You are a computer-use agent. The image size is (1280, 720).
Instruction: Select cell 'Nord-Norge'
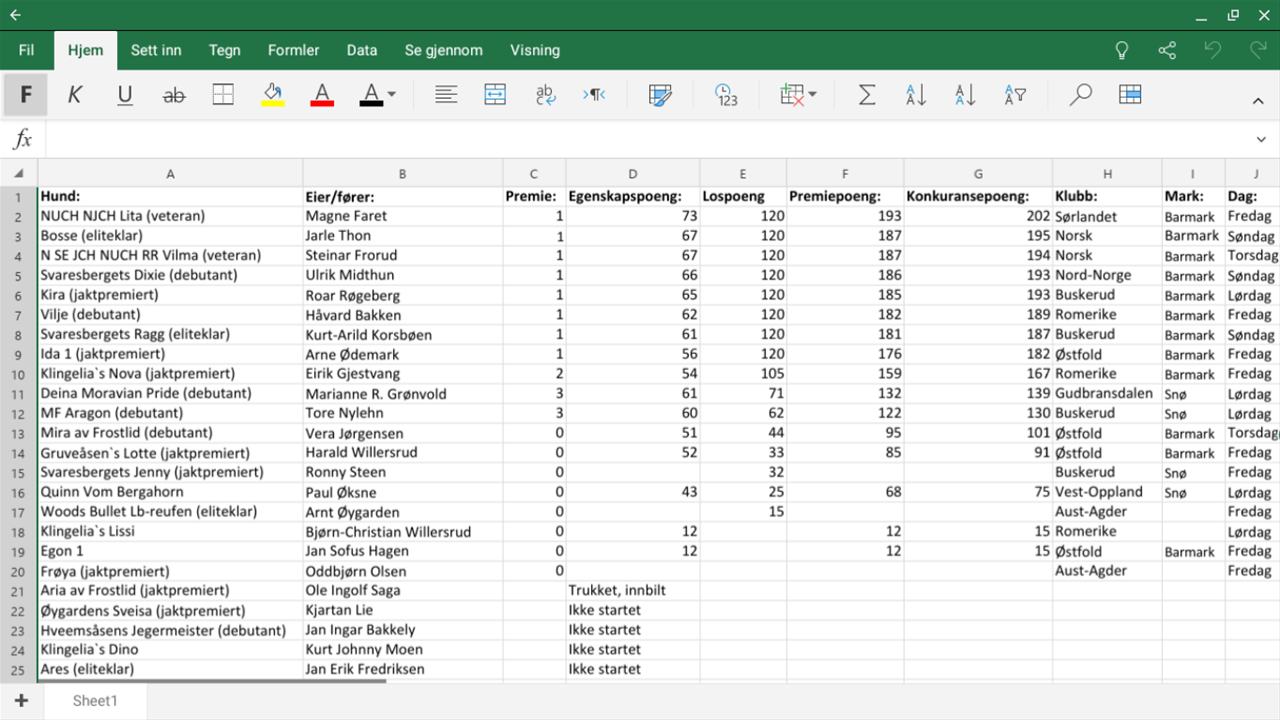[1107, 275]
